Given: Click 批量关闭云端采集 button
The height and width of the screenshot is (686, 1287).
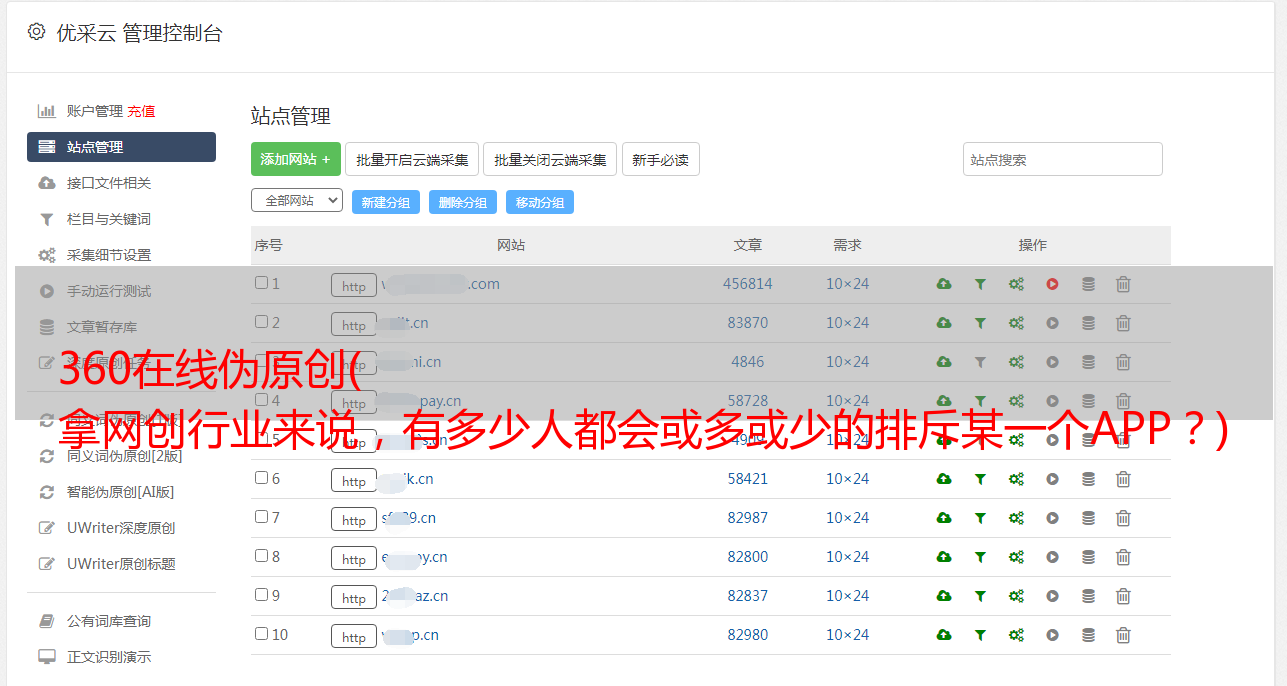Looking at the screenshot, I should (550, 159).
